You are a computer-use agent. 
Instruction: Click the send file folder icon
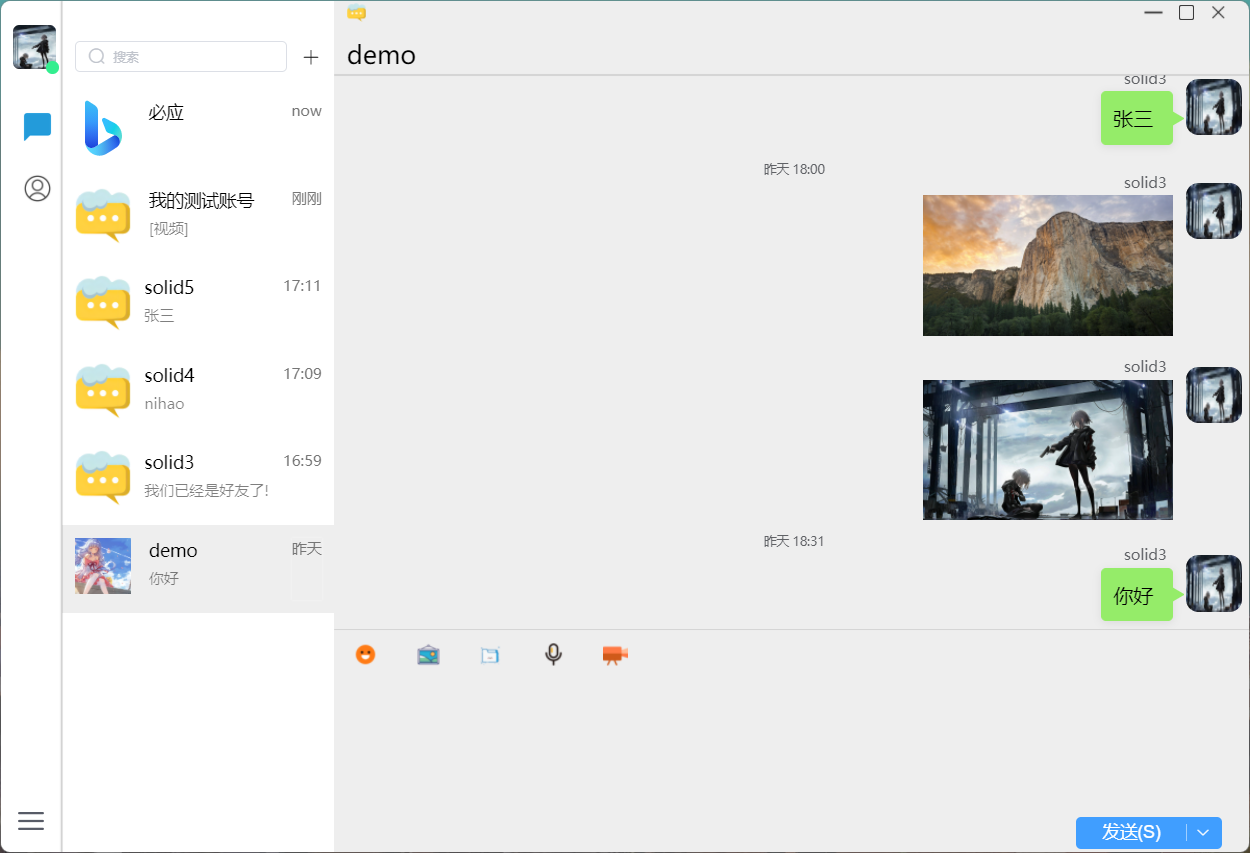490,655
